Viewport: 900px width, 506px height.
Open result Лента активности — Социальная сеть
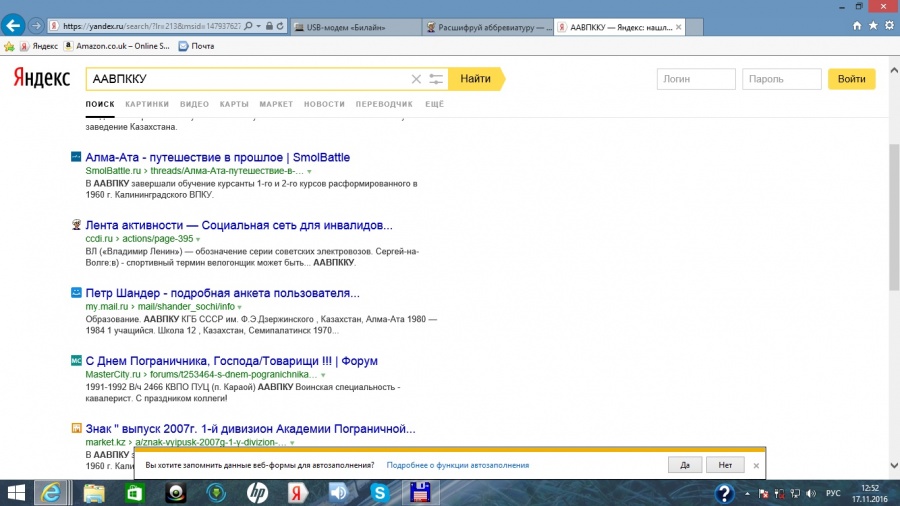pyautogui.click(x=239, y=225)
